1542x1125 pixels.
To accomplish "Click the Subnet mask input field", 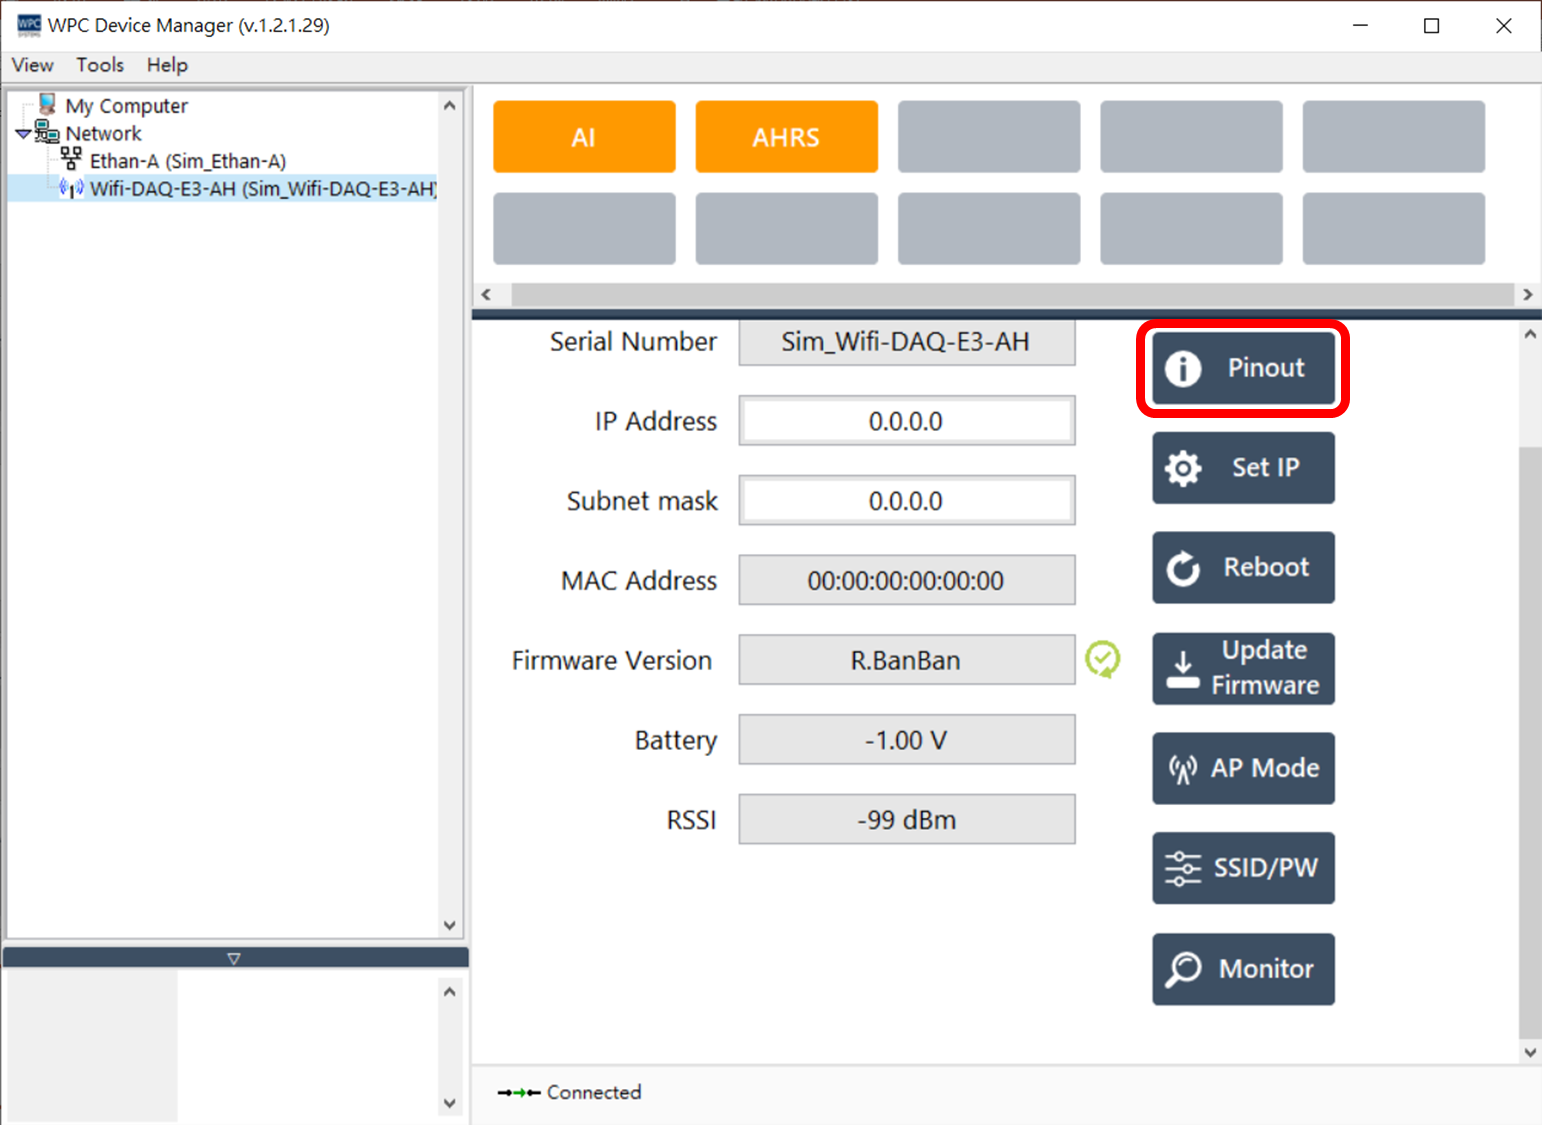I will pos(906,501).
